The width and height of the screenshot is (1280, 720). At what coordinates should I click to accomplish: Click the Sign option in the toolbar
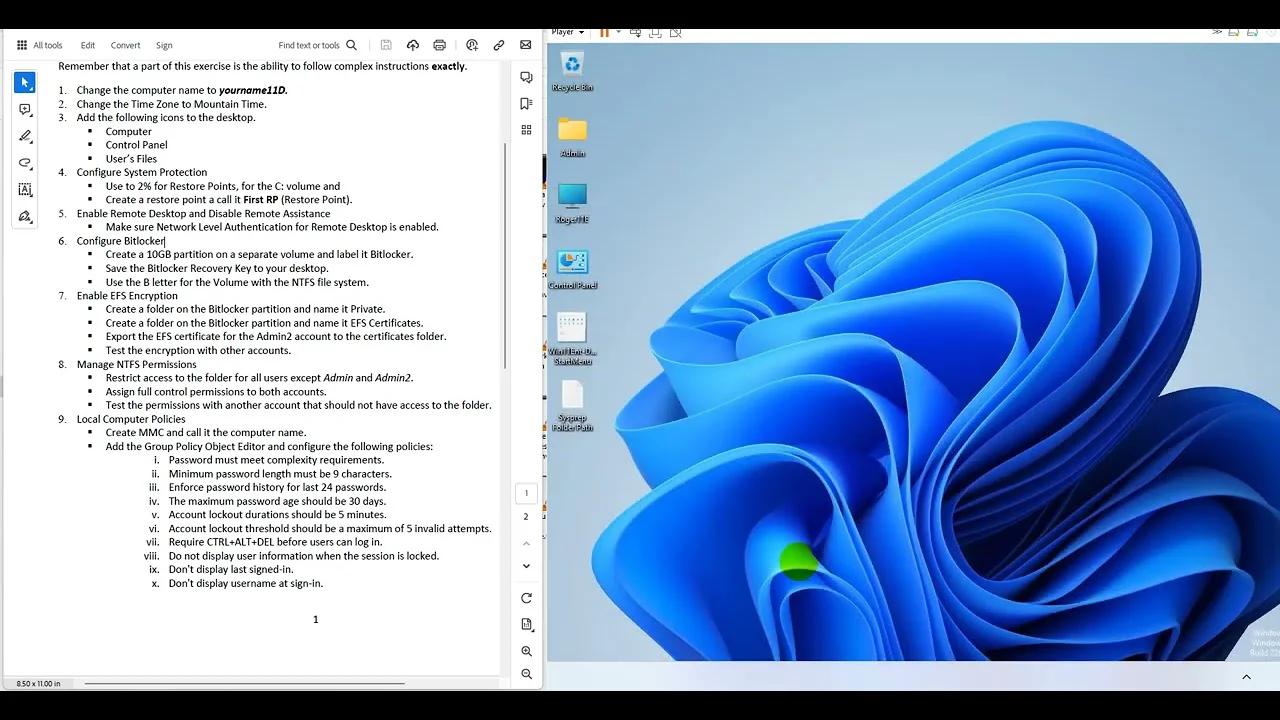tap(164, 45)
